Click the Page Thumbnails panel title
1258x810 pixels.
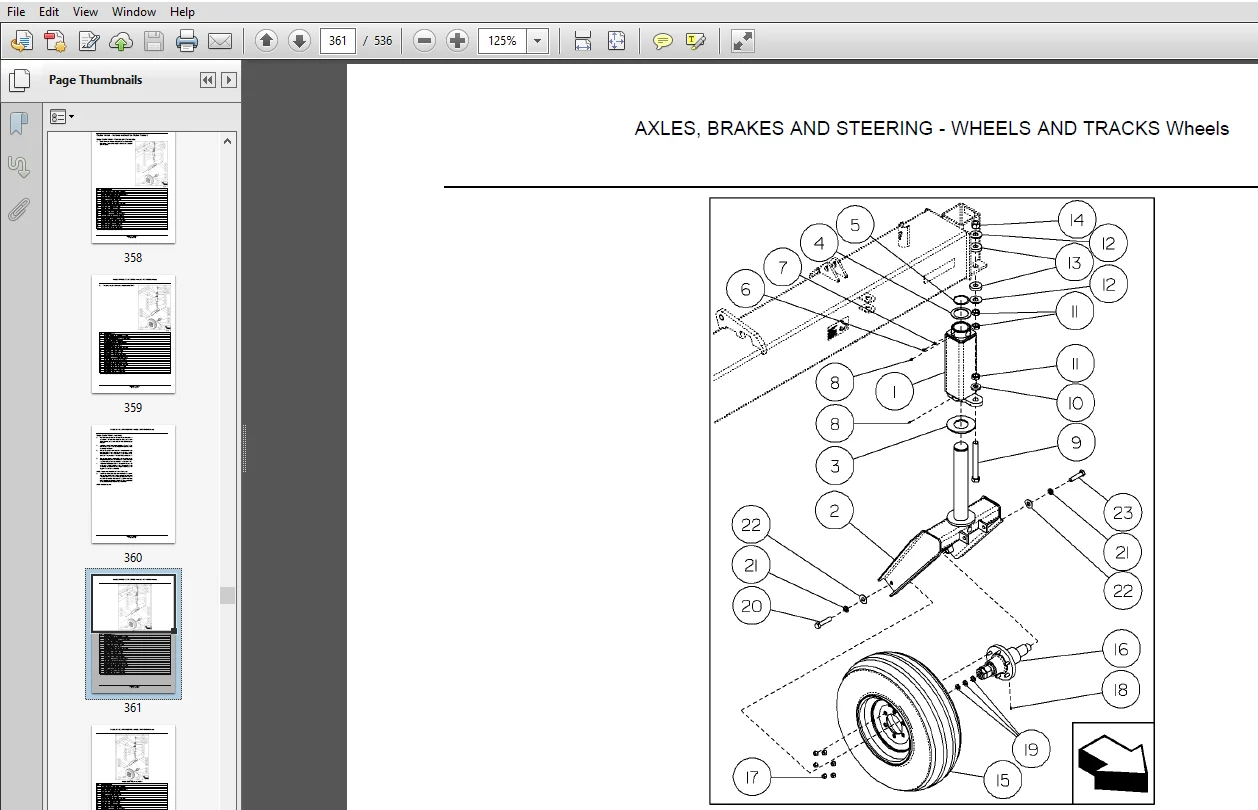click(x=96, y=80)
